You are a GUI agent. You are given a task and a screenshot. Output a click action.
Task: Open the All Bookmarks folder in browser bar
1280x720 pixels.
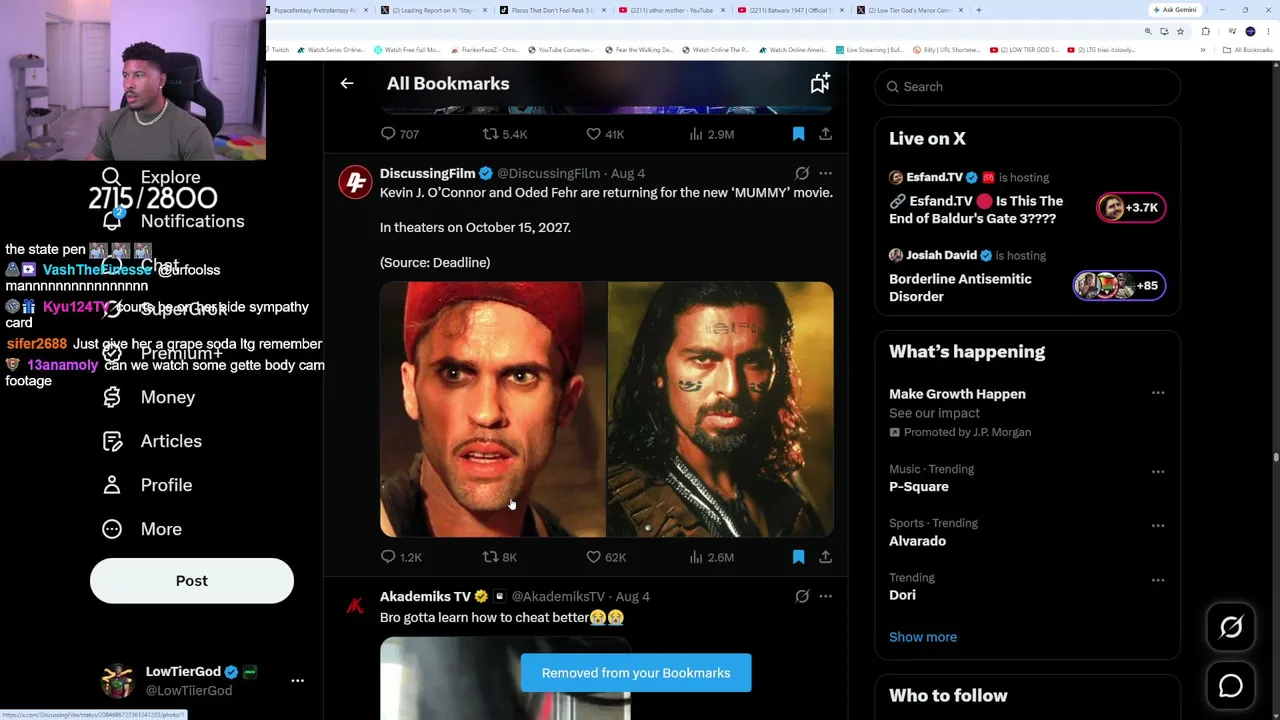click(1248, 50)
